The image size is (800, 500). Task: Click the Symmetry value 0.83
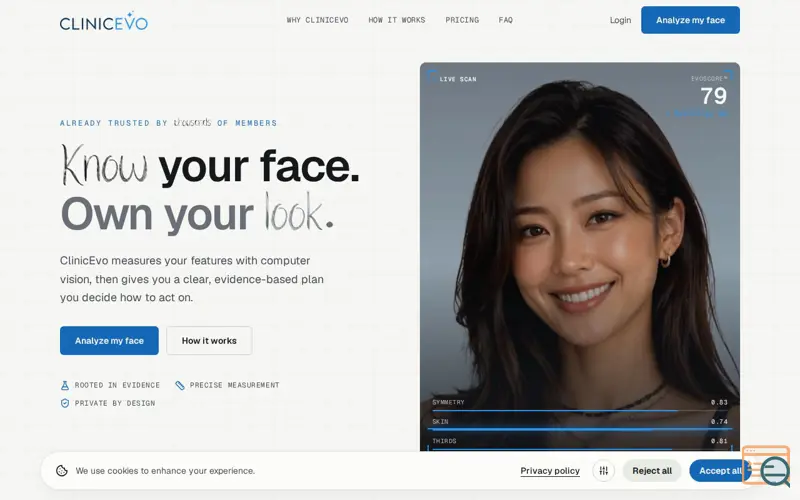click(x=719, y=403)
